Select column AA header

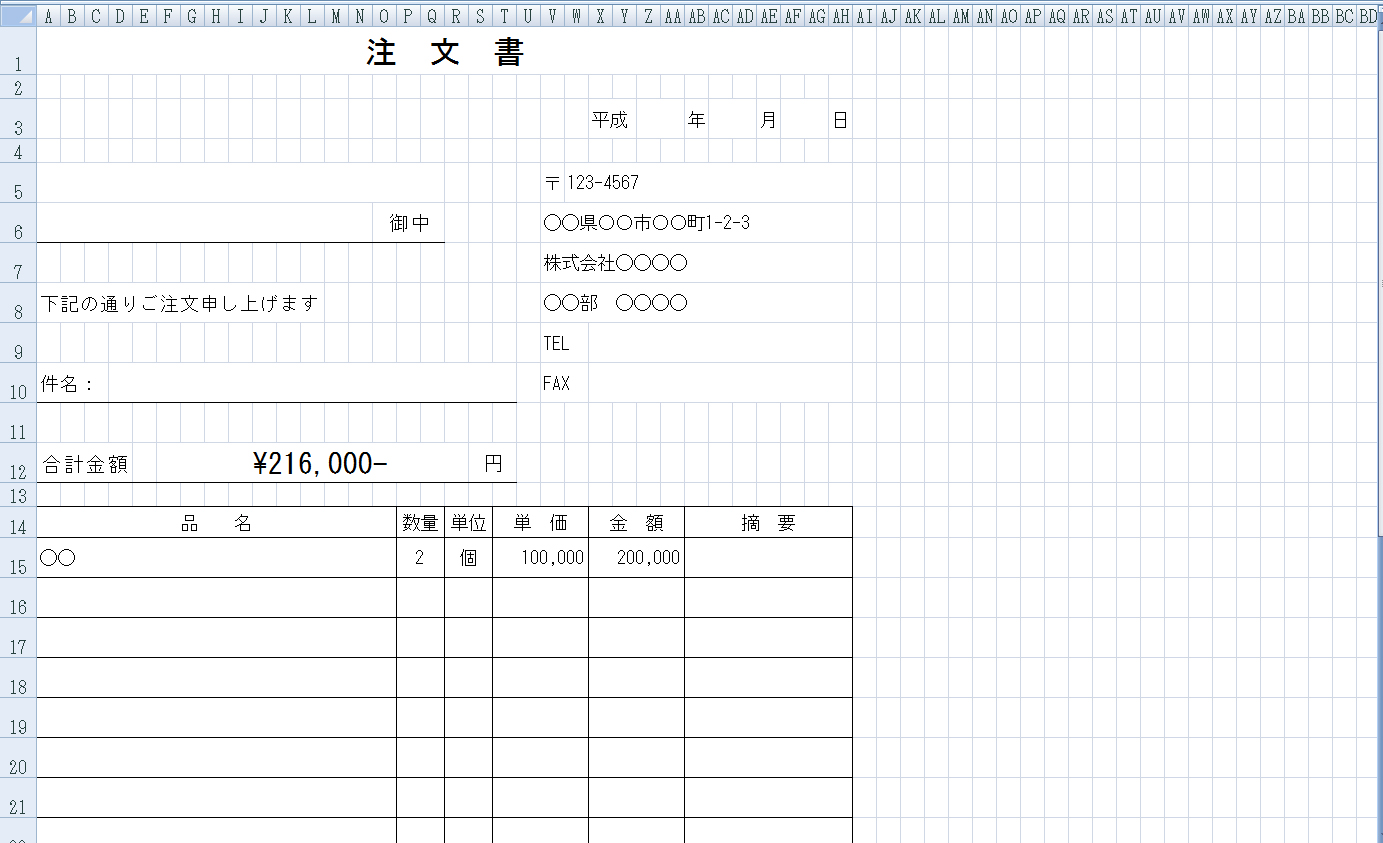(672, 16)
